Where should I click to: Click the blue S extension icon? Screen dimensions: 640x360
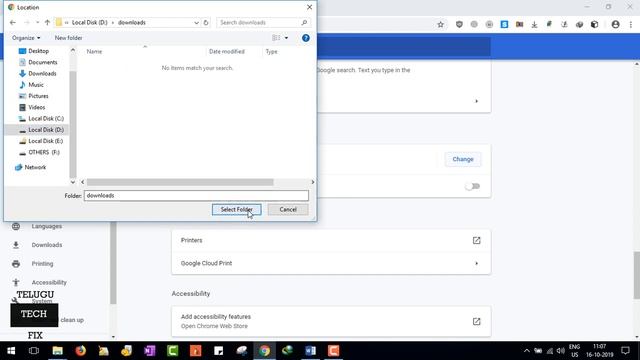(x=504, y=24)
